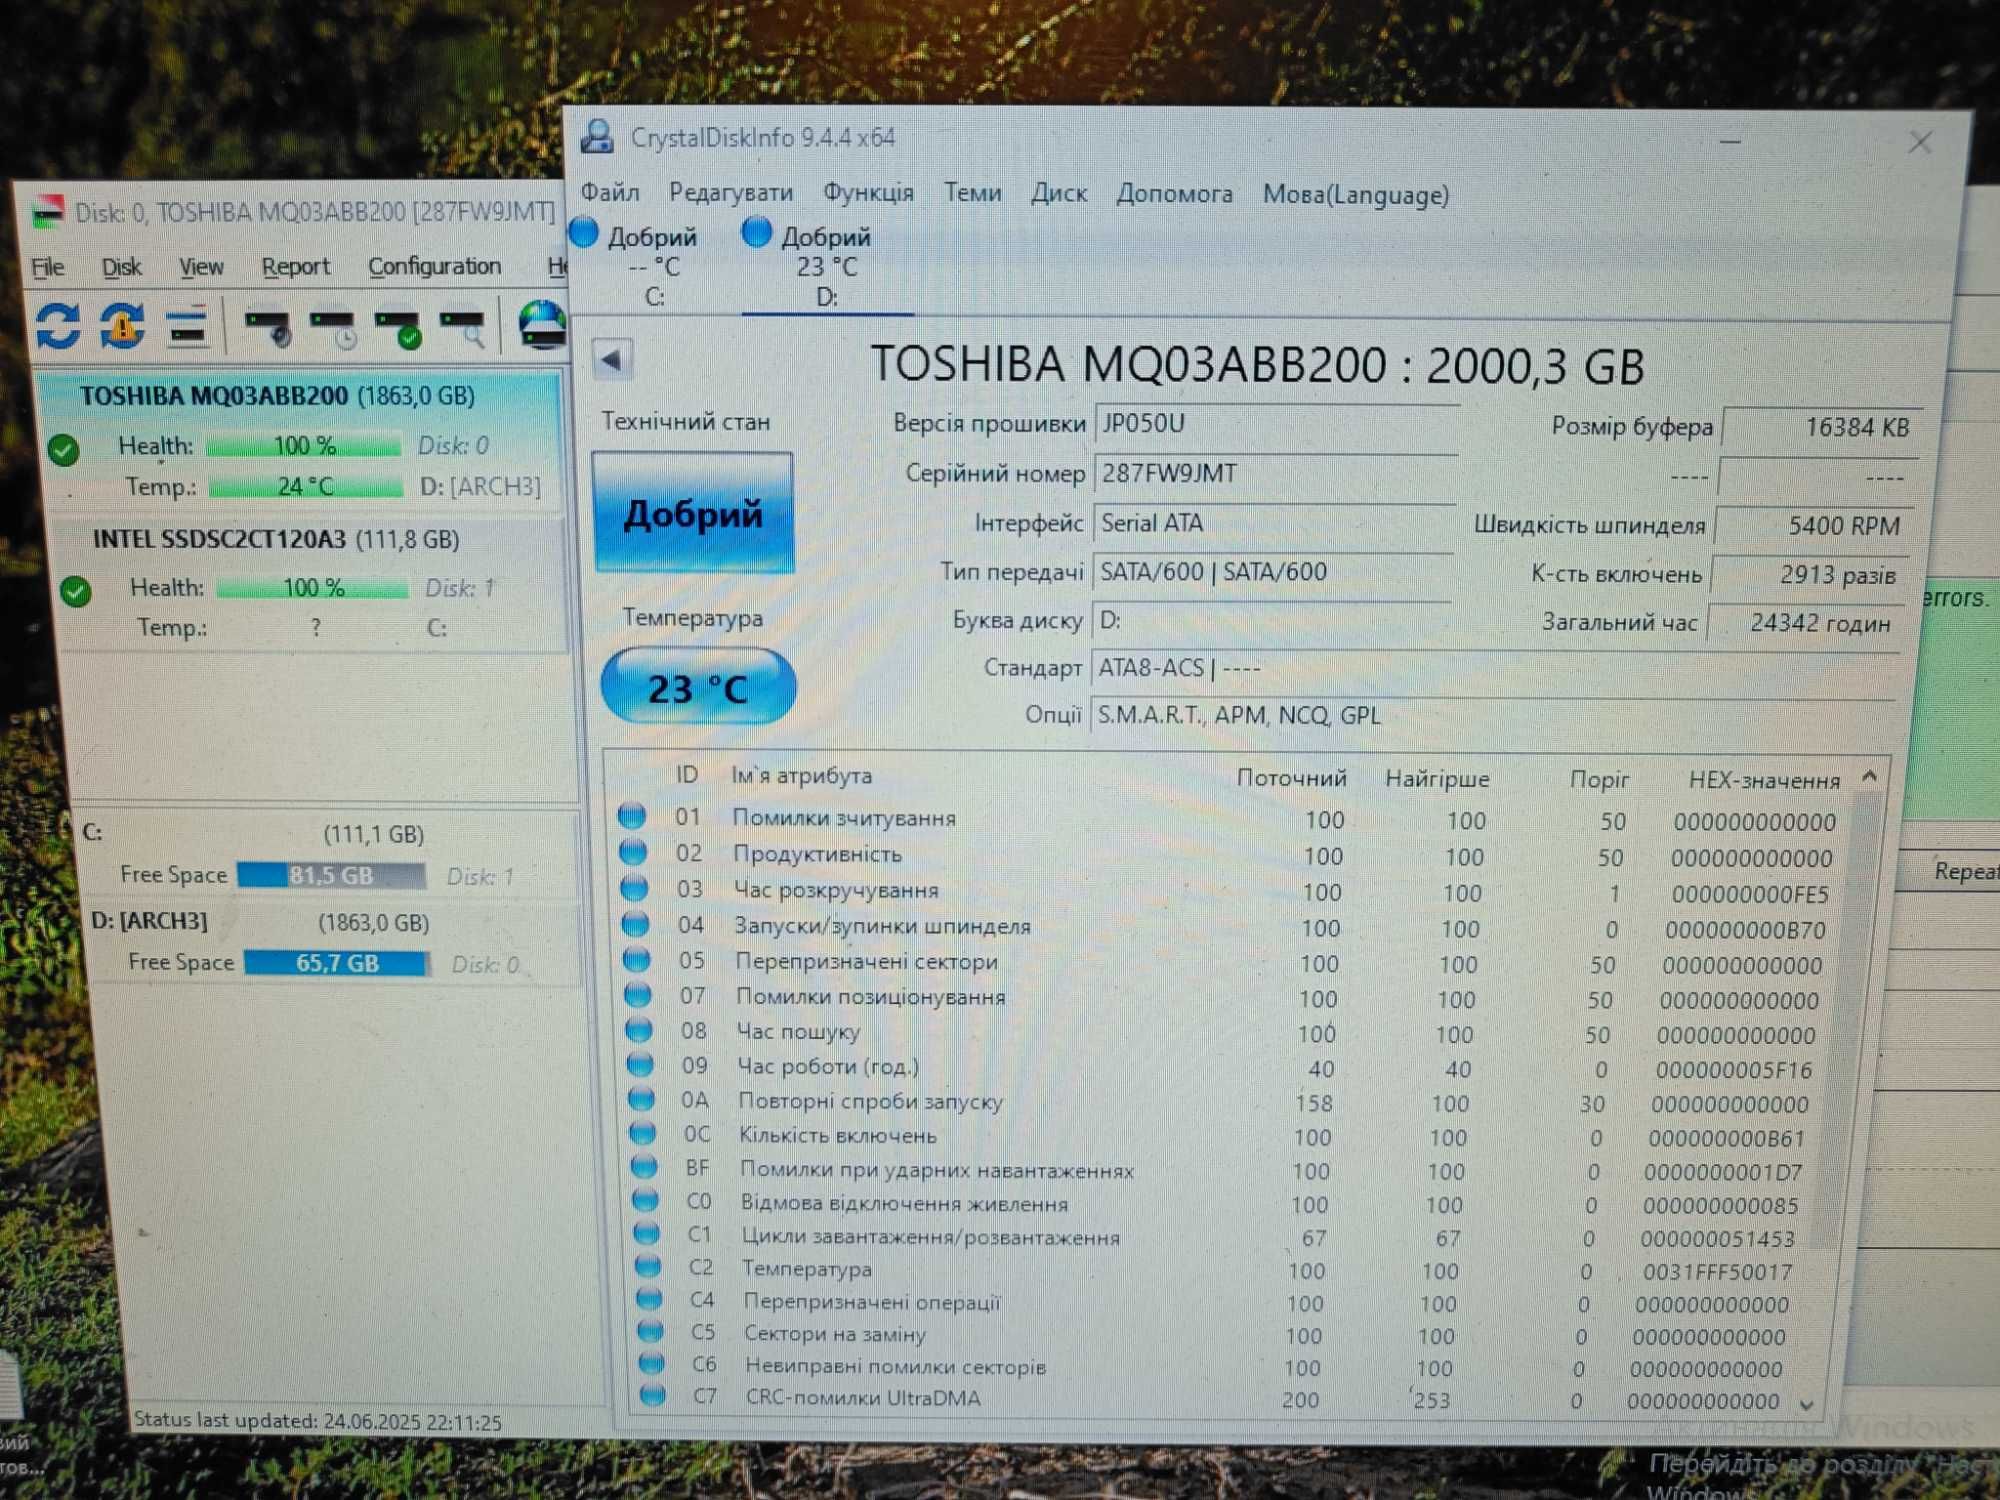This screenshot has width=2000, height=1500.
Task: Click the globe disk icon in Hard Disk Sentinel toolbar
Action: tap(542, 325)
